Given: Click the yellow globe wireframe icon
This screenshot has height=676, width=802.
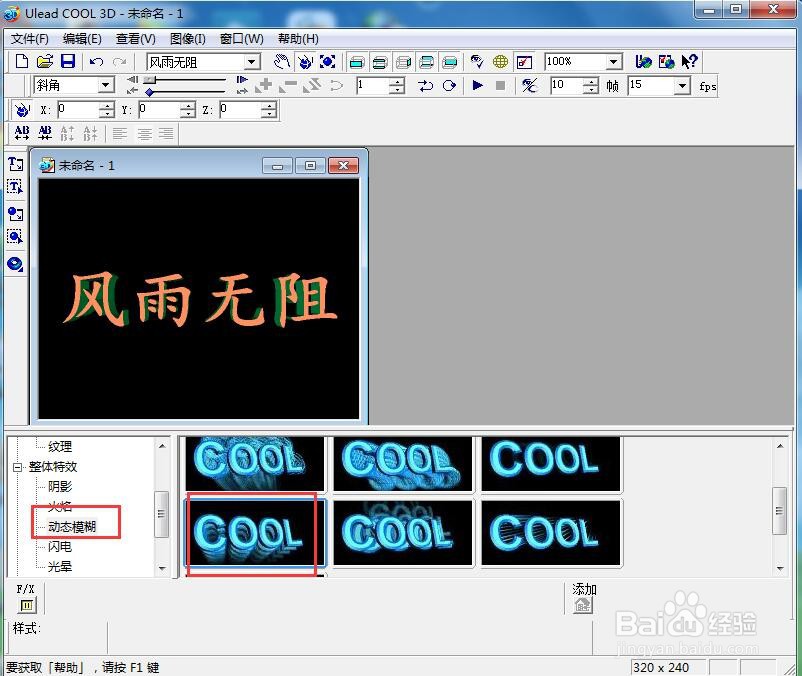Looking at the screenshot, I should [500, 62].
